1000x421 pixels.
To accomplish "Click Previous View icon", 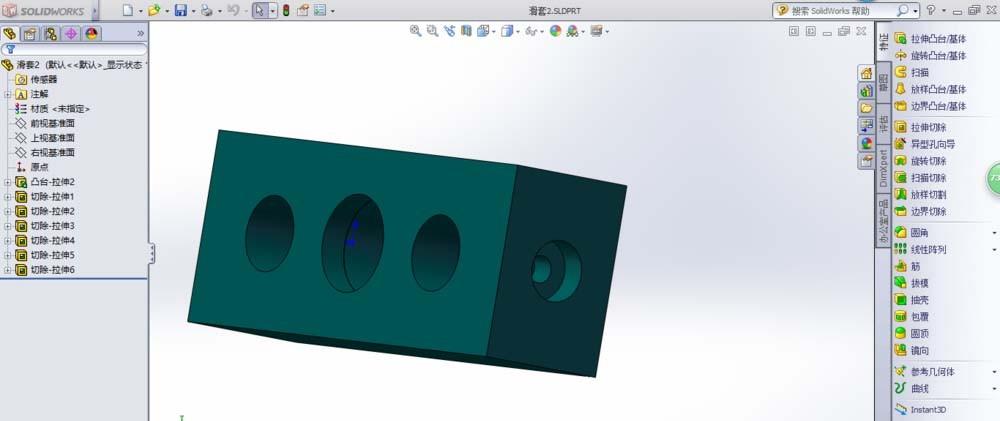I will click(450, 31).
